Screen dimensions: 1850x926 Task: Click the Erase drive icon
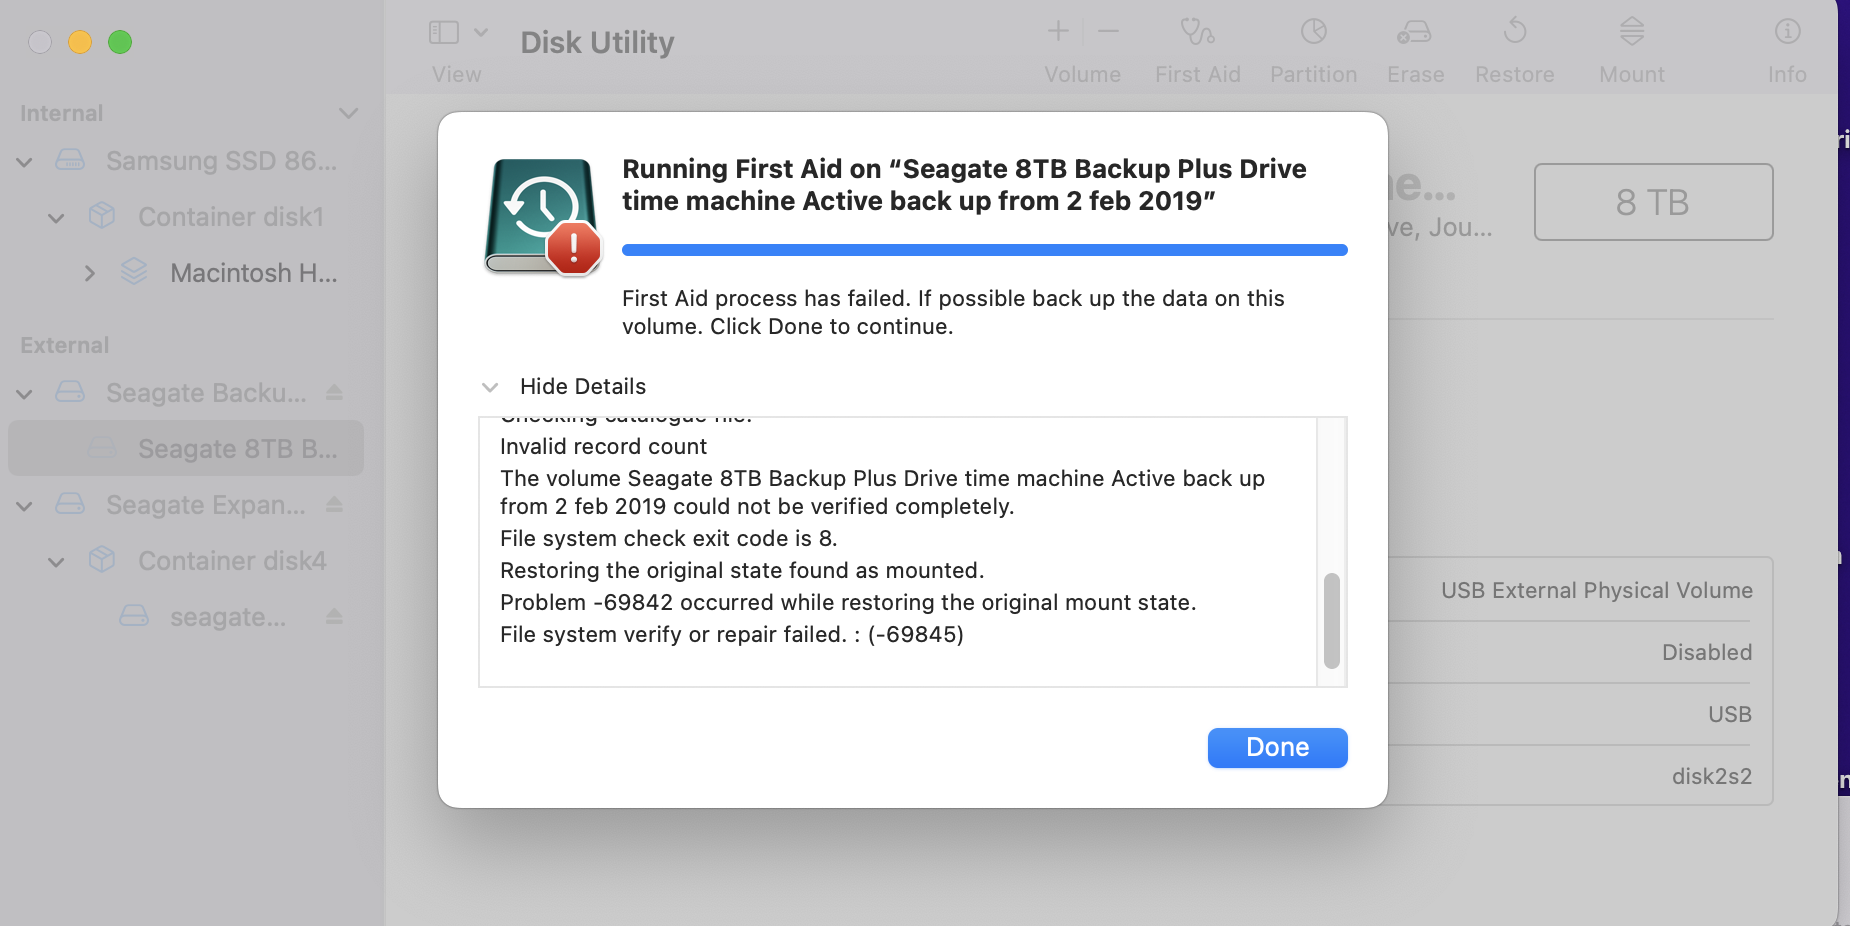click(1414, 32)
